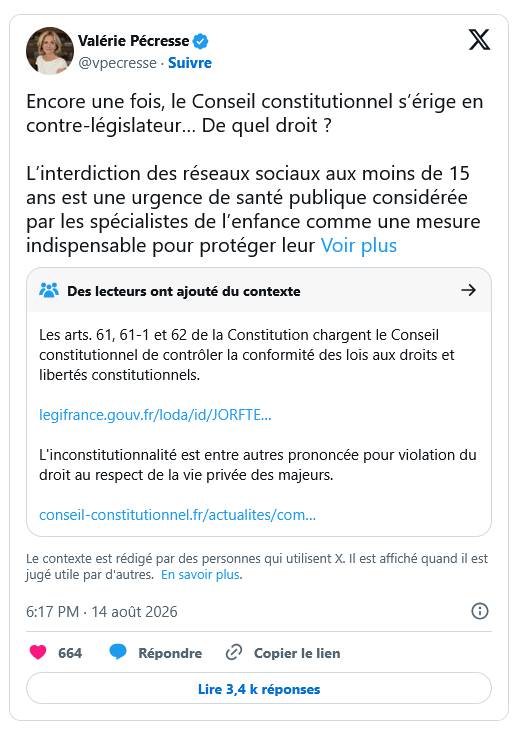Expand tweet with Voir plus
The image size is (518, 729).
(359, 245)
